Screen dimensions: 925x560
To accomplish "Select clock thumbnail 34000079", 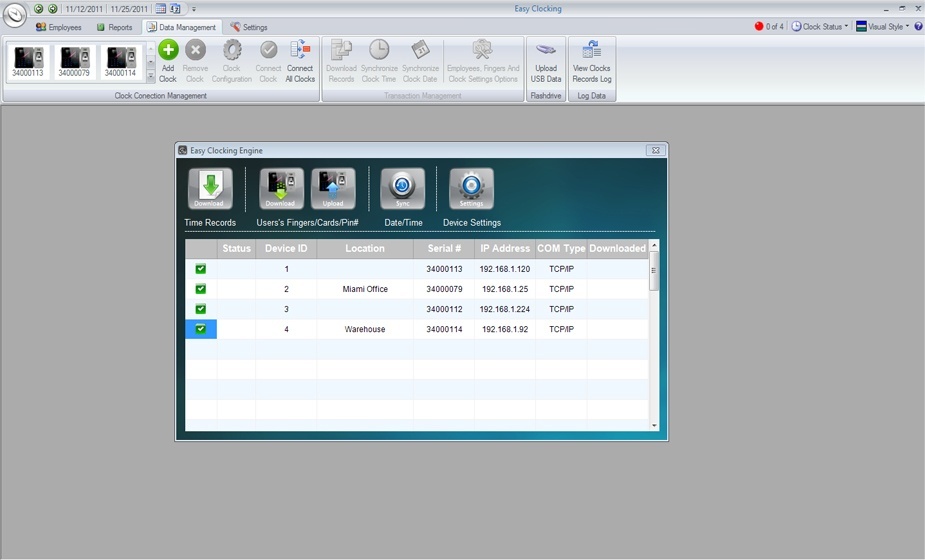I will (x=74, y=61).
